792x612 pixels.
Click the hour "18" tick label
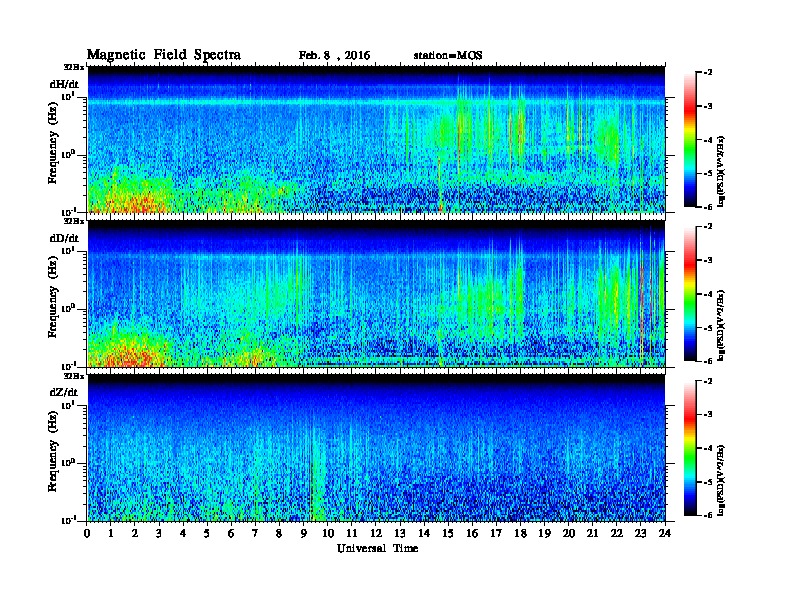520,533
